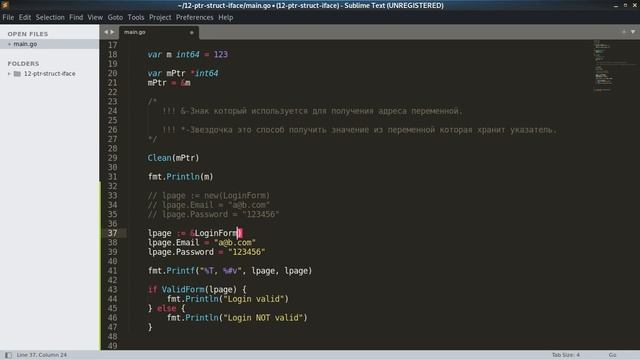Click the new tab plus button

click(624, 32)
